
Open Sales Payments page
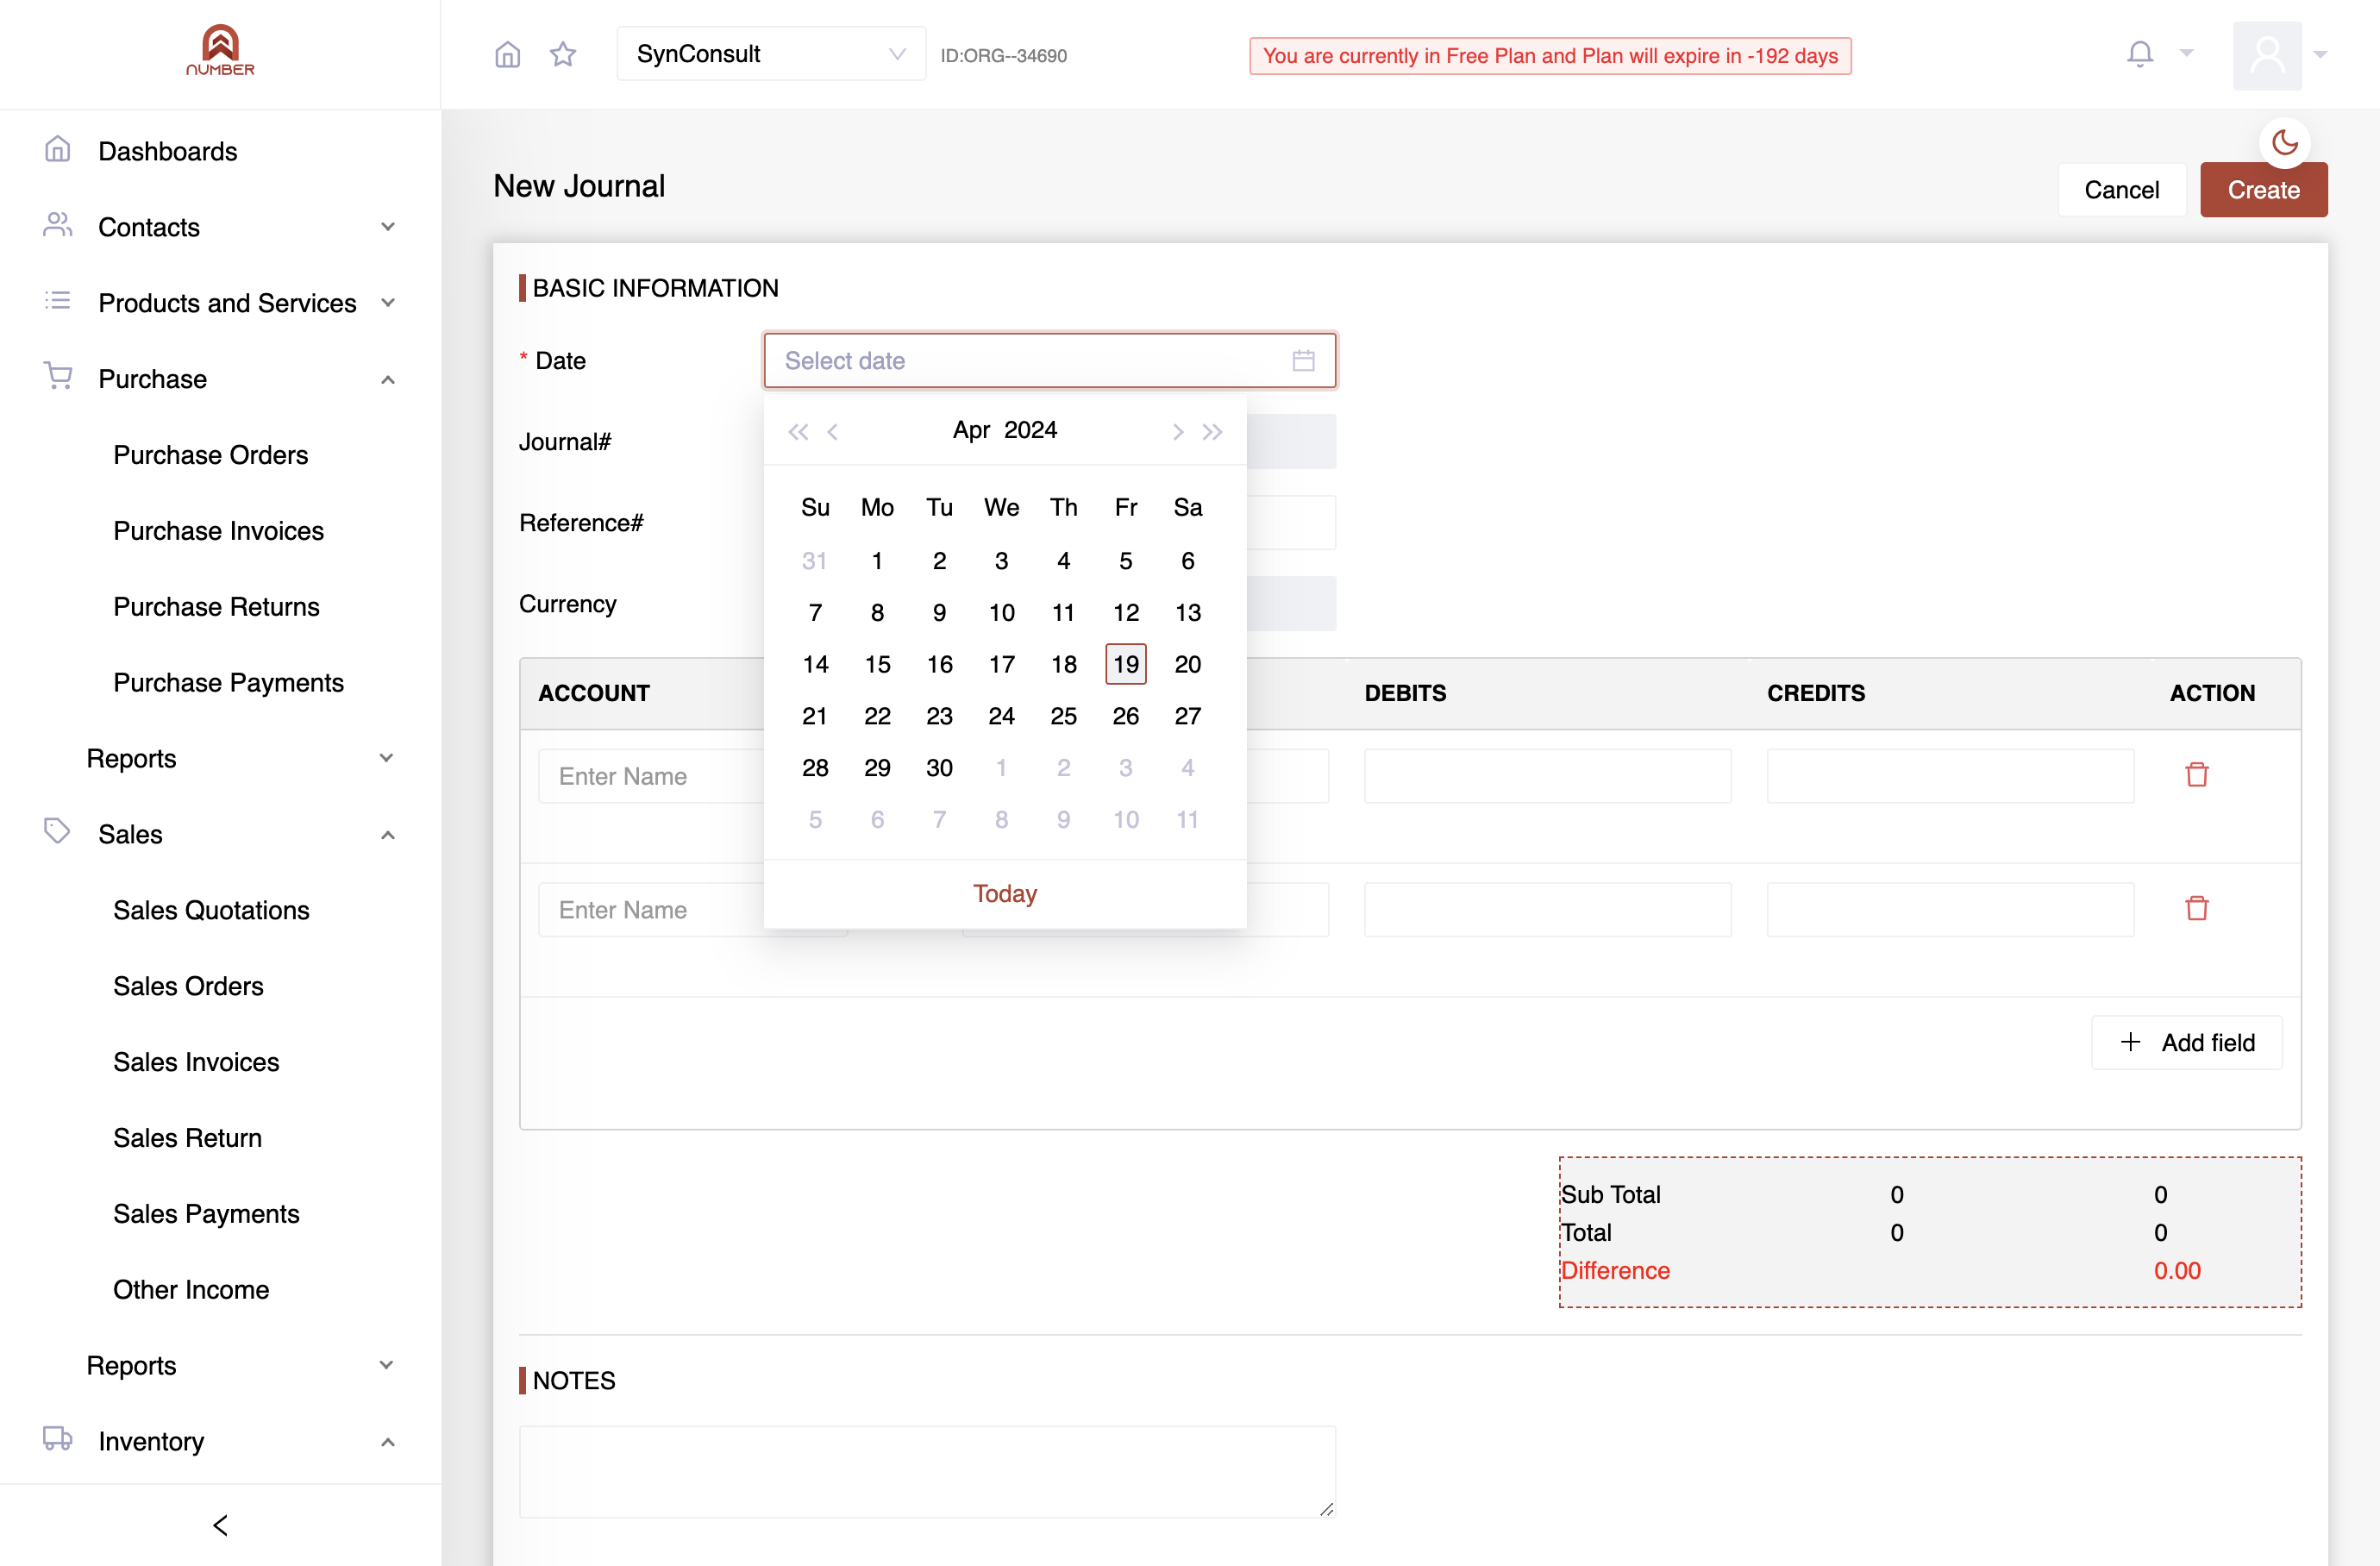coord(206,1214)
